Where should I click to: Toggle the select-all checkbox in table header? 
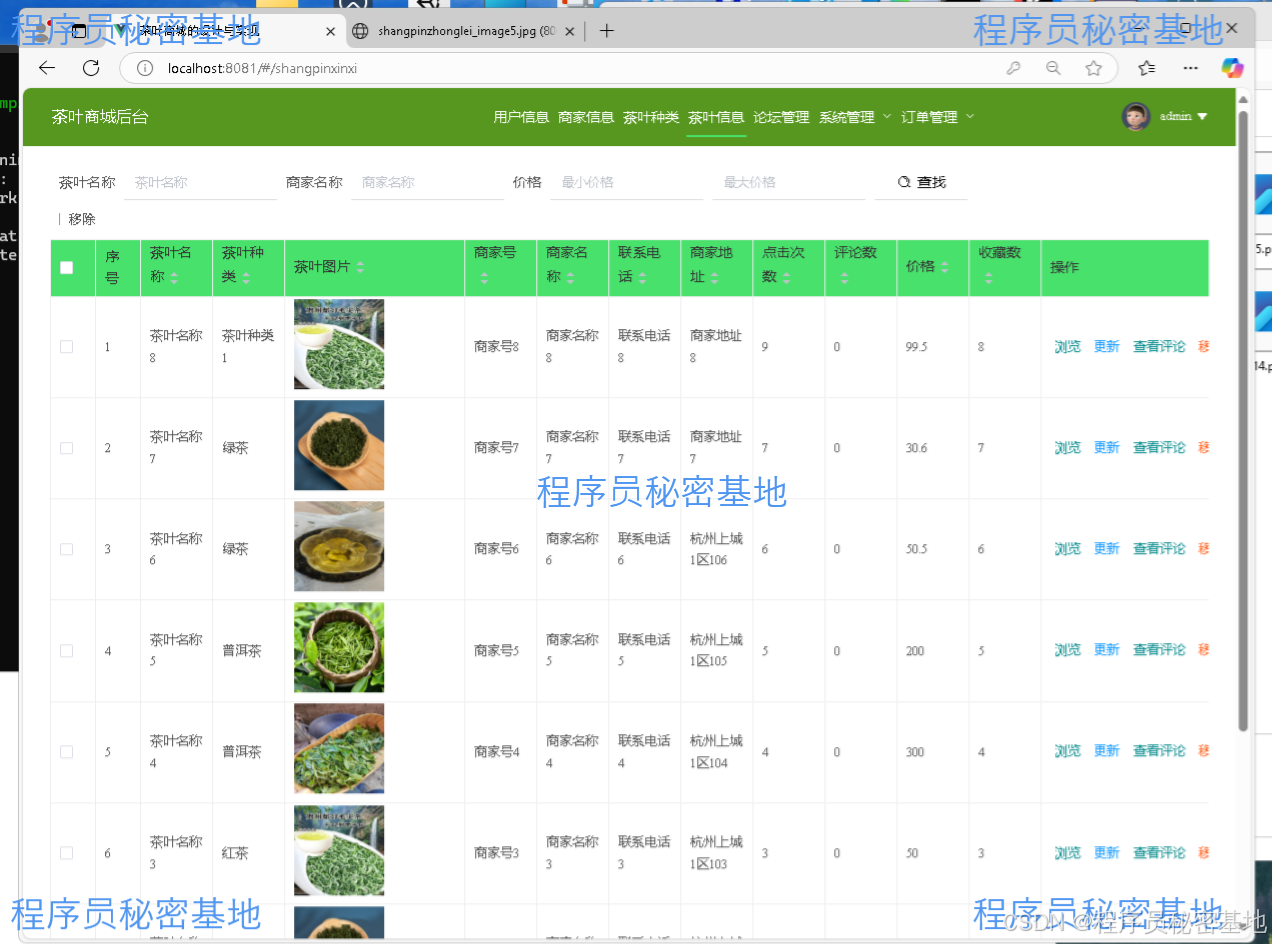67,267
